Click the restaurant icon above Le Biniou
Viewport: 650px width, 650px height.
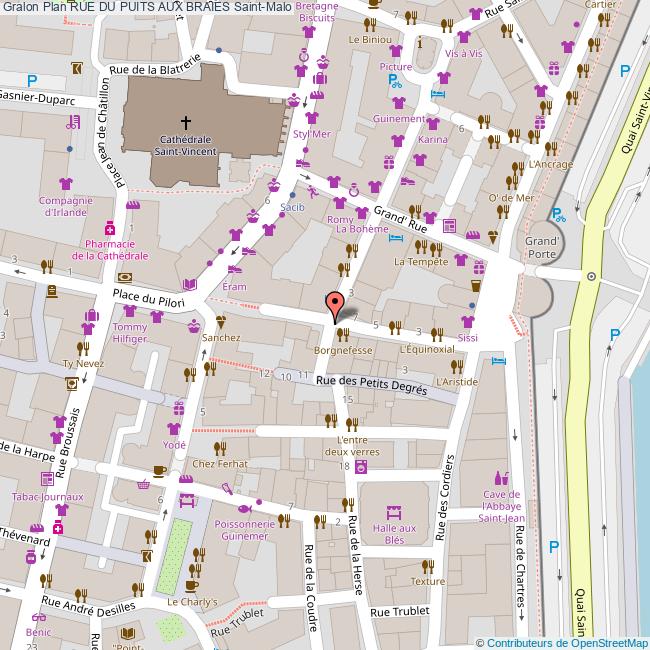click(369, 23)
